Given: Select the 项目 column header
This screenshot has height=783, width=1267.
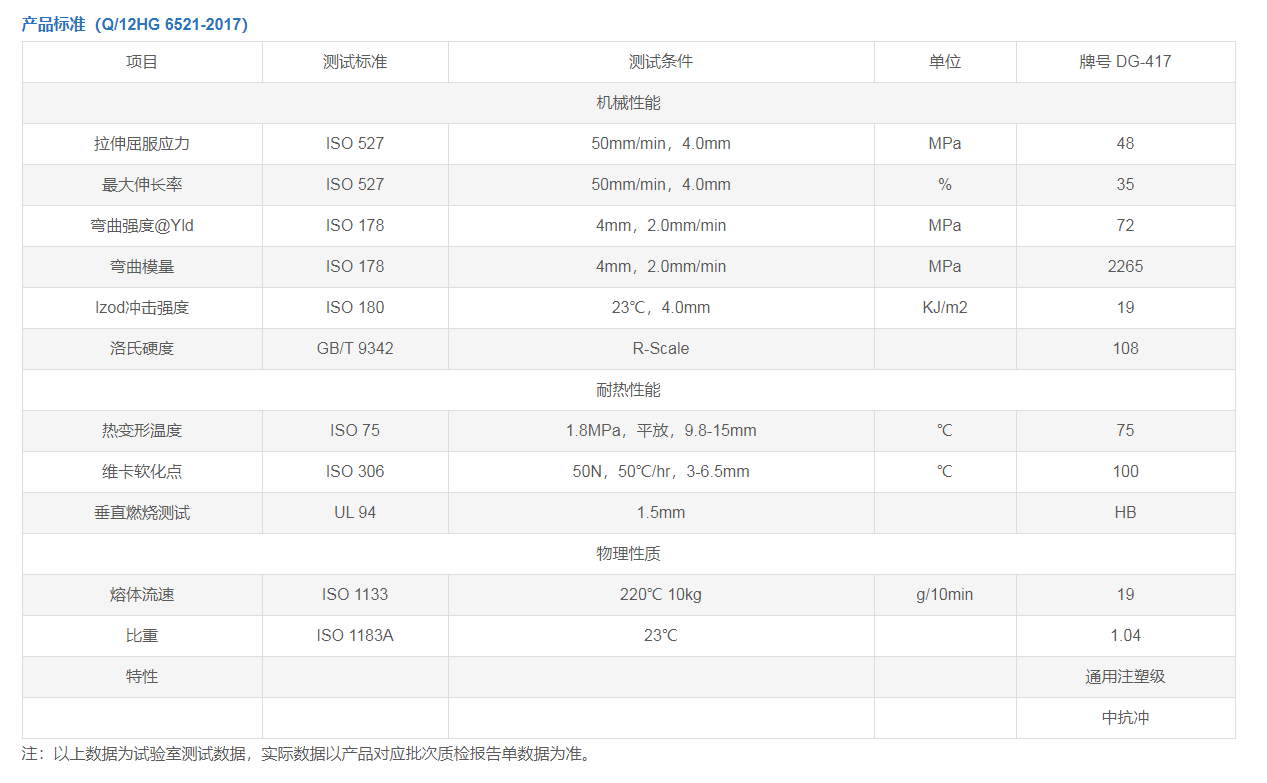Looking at the screenshot, I should tap(142, 62).
